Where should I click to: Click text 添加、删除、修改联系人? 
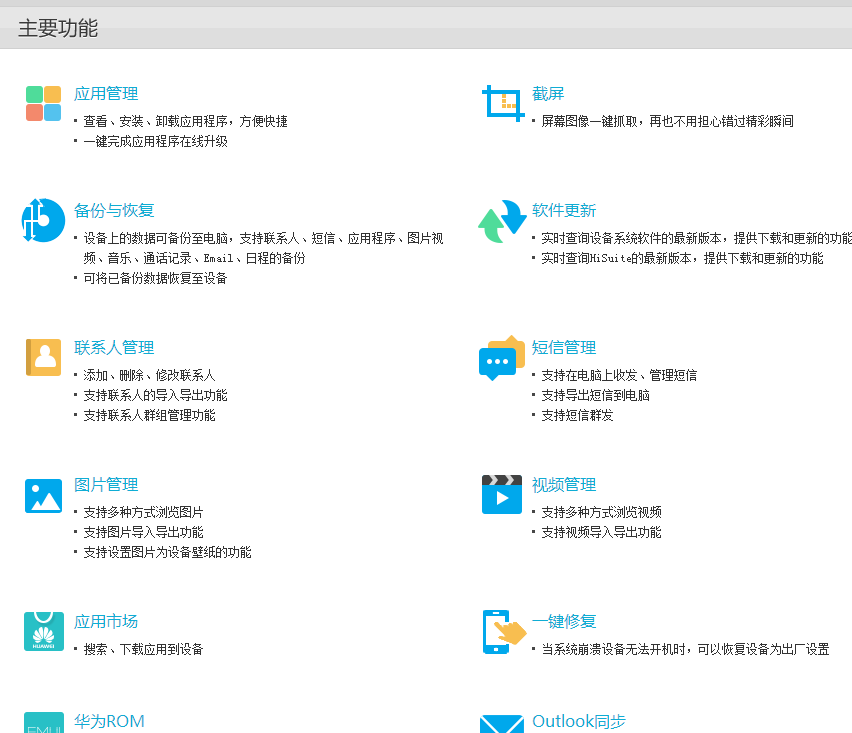pos(149,375)
